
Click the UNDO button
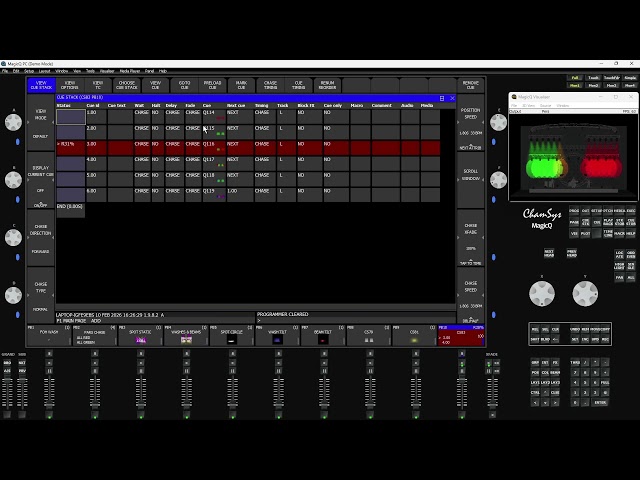pos(575,329)
